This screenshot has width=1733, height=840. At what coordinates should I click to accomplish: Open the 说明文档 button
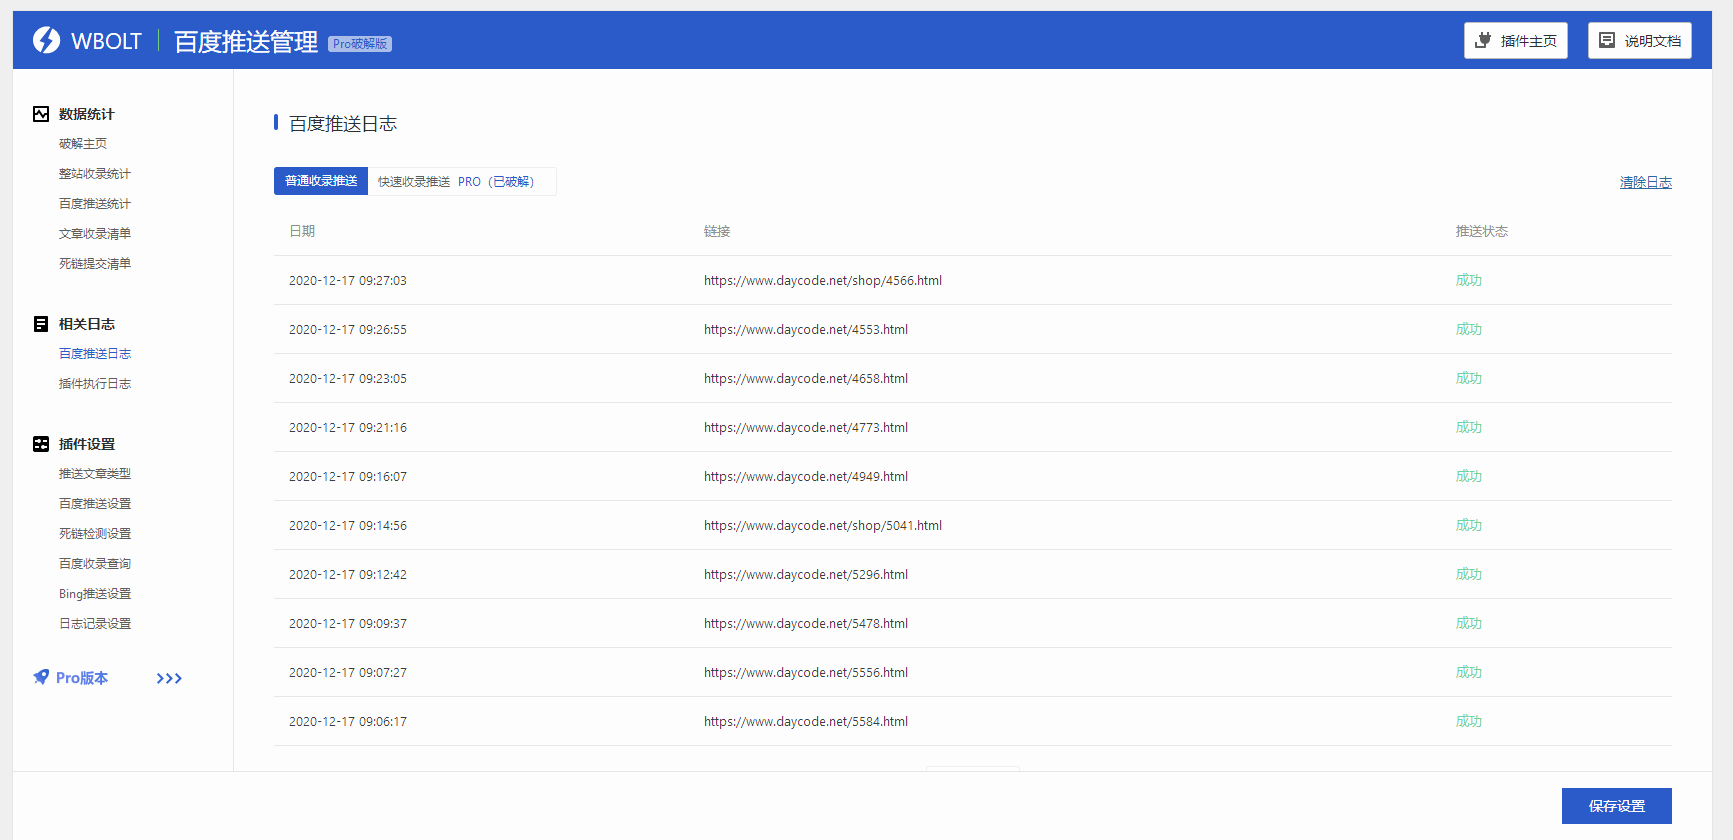1640,40
